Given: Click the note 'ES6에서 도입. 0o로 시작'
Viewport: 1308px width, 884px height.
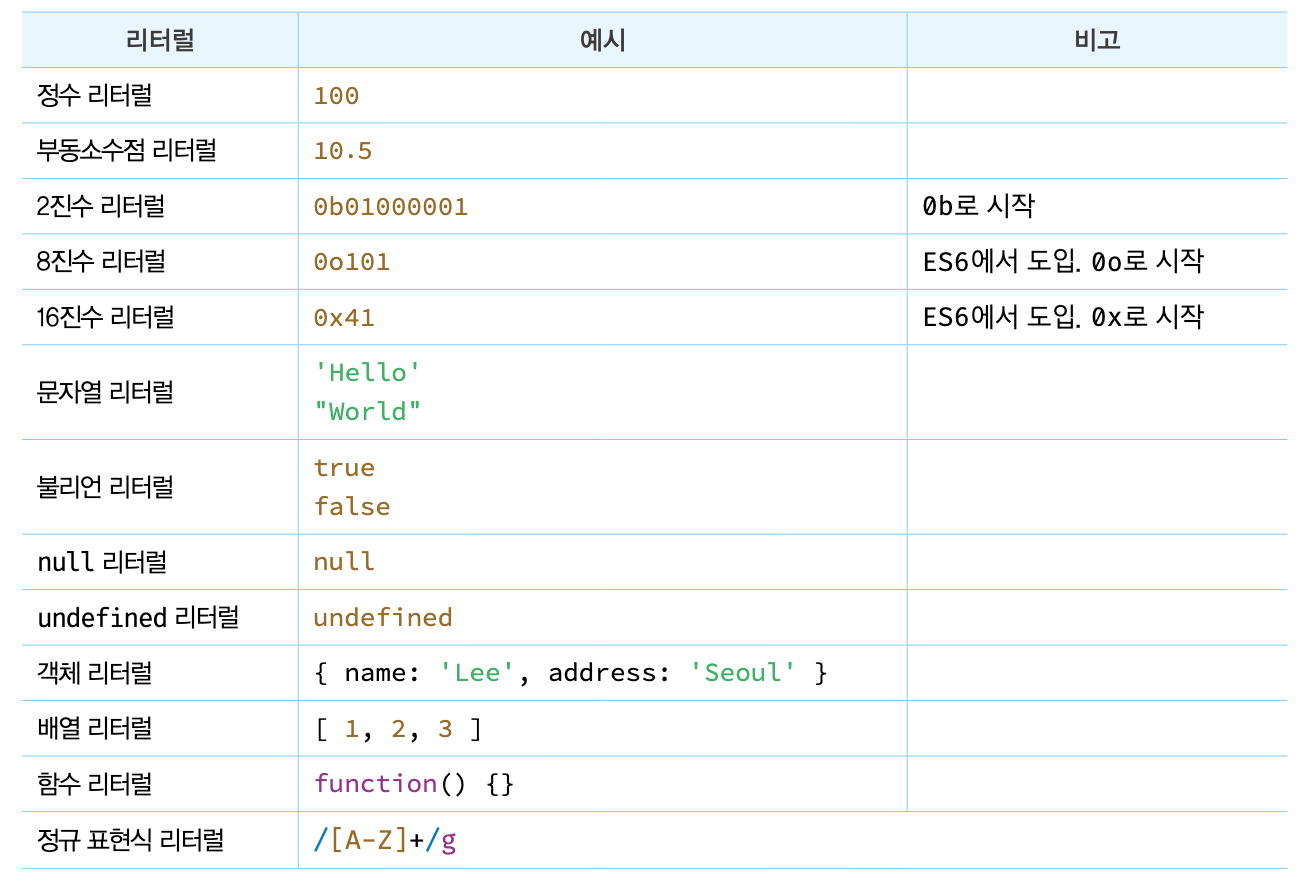Looking at the screenshot, I should [x=1064, y=262].
